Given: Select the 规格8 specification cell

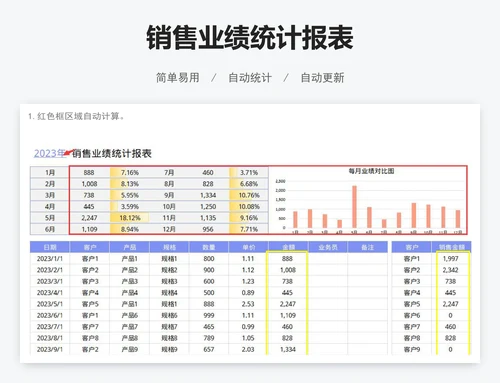Looking at the screenshot, I should (169, 338).
